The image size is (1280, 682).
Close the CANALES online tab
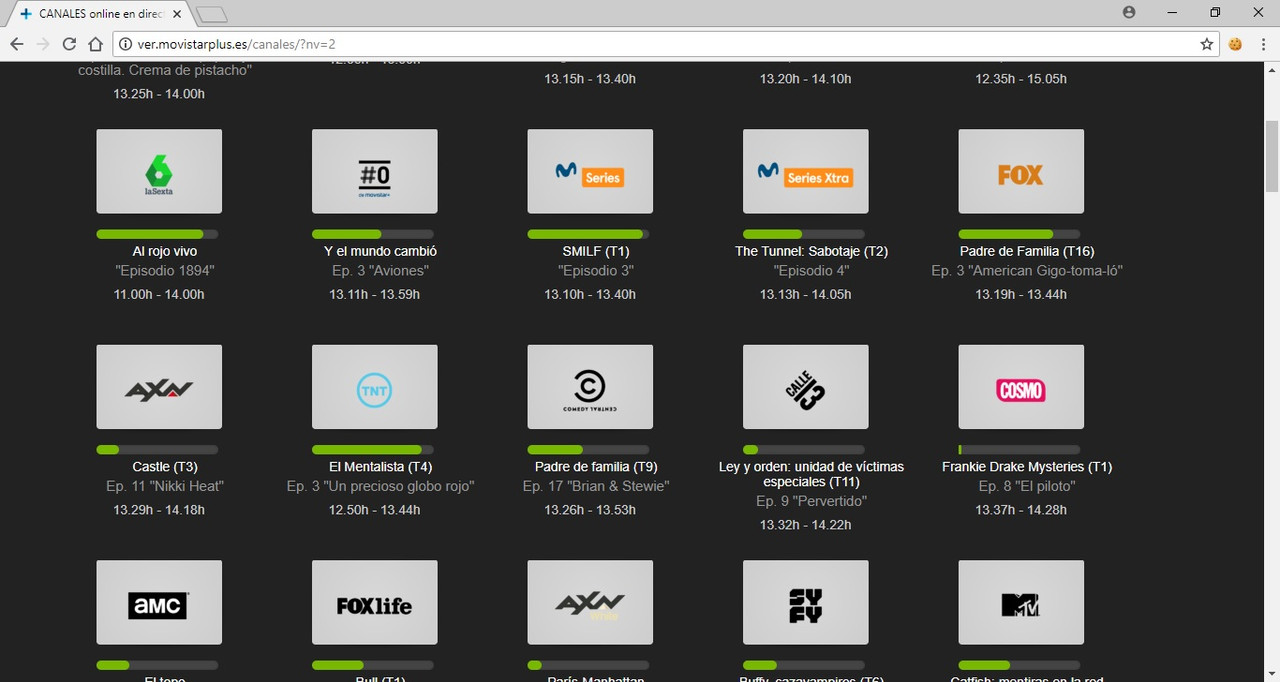tap(177, 14)
